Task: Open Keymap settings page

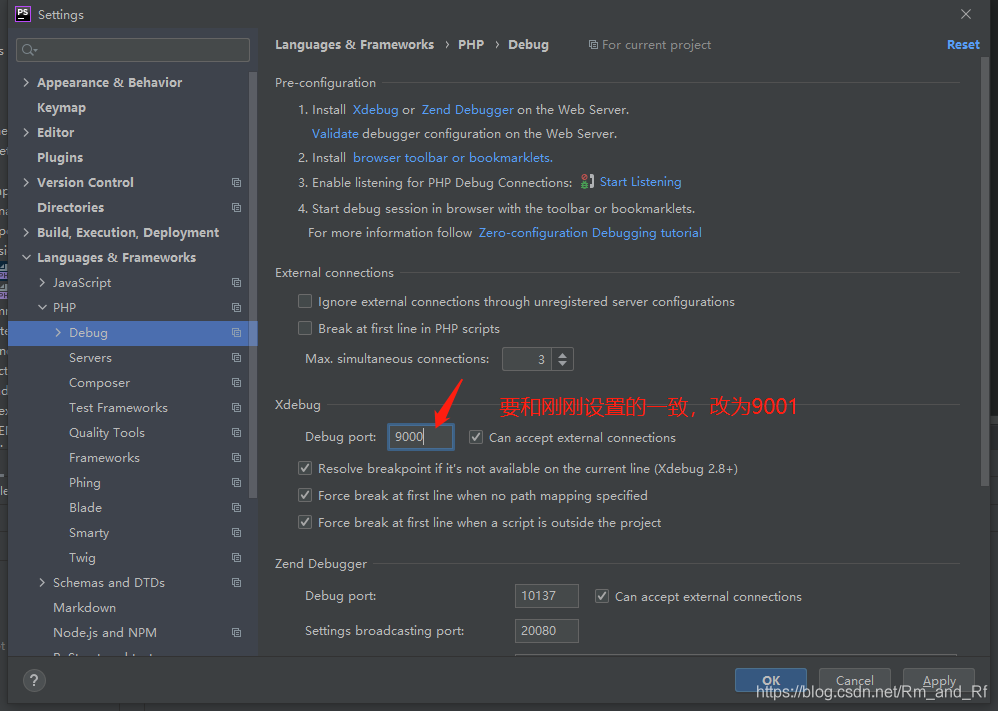Action: tap(61, 108)
